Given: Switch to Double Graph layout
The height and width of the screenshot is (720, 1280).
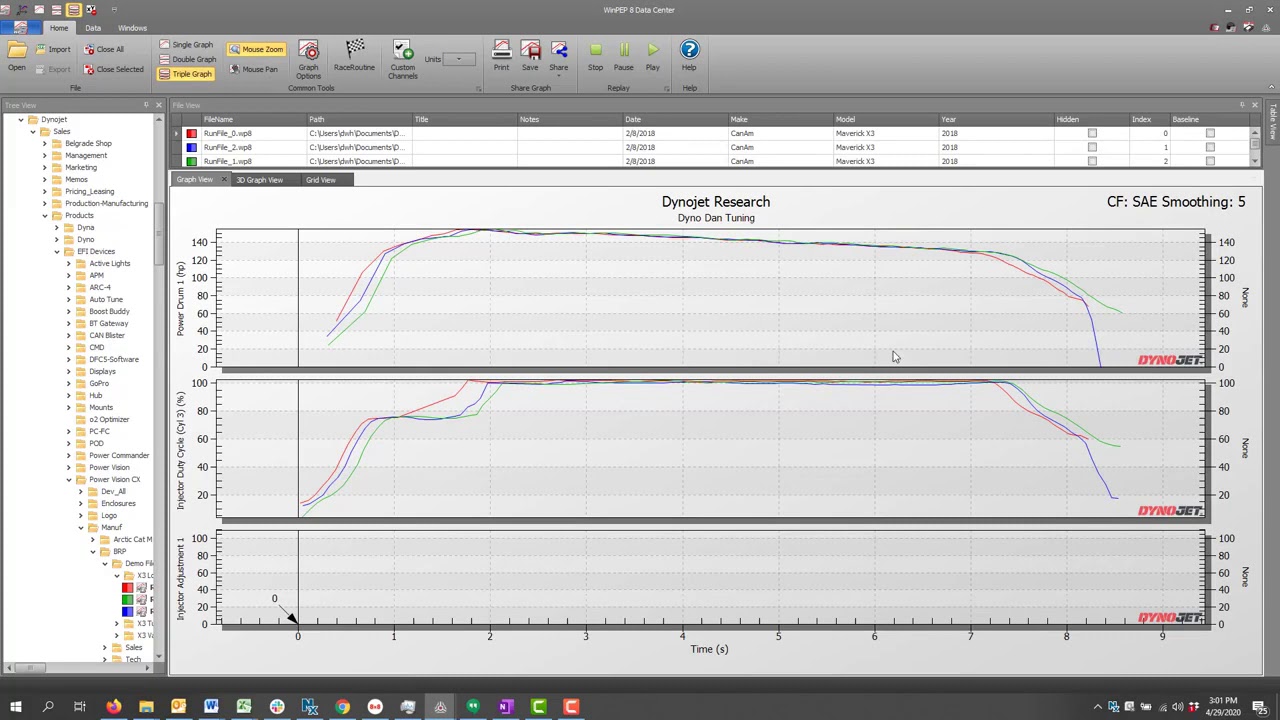Looking at the screenshot, I should 187,59.
